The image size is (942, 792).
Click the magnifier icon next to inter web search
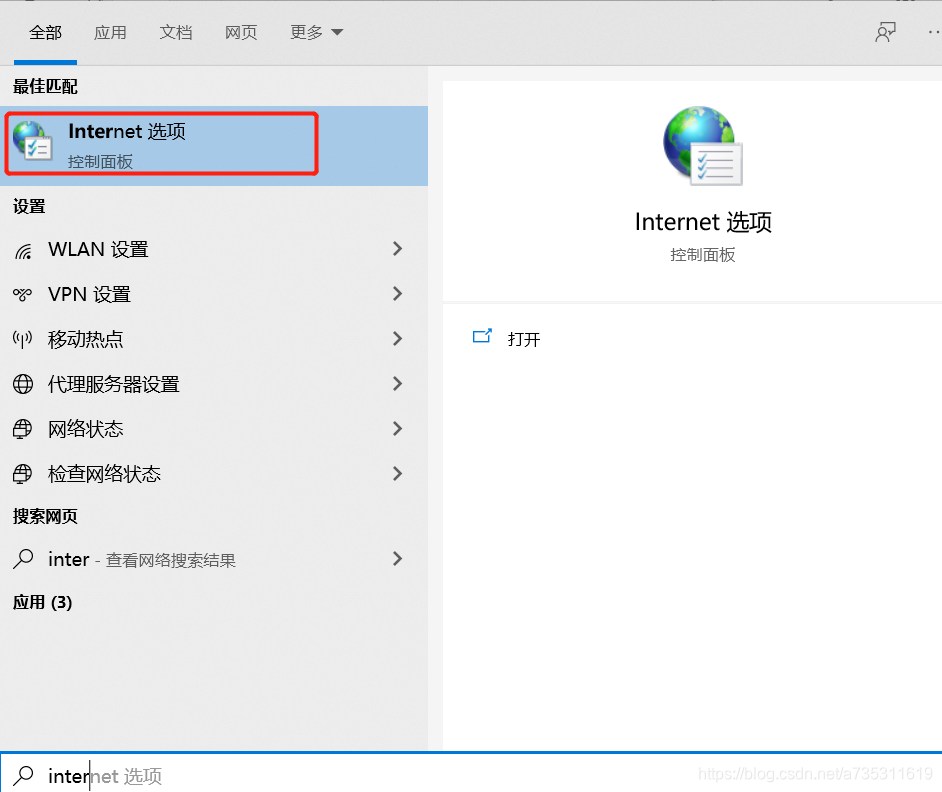tap(23, 559)
